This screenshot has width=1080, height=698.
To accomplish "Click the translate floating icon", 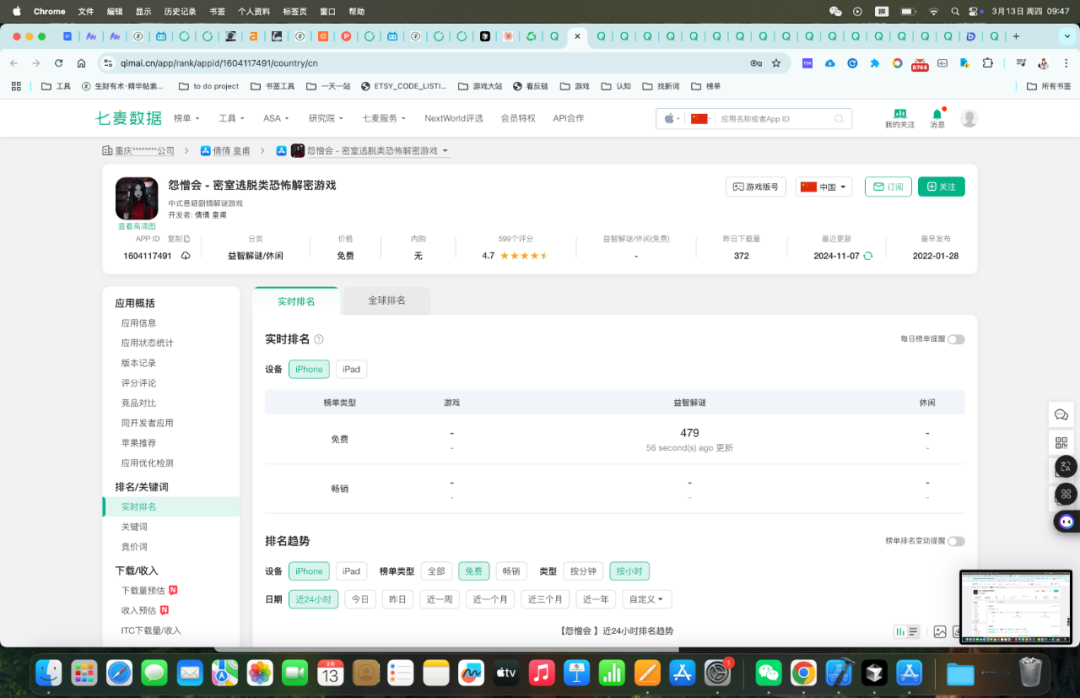I will 1065,466.
